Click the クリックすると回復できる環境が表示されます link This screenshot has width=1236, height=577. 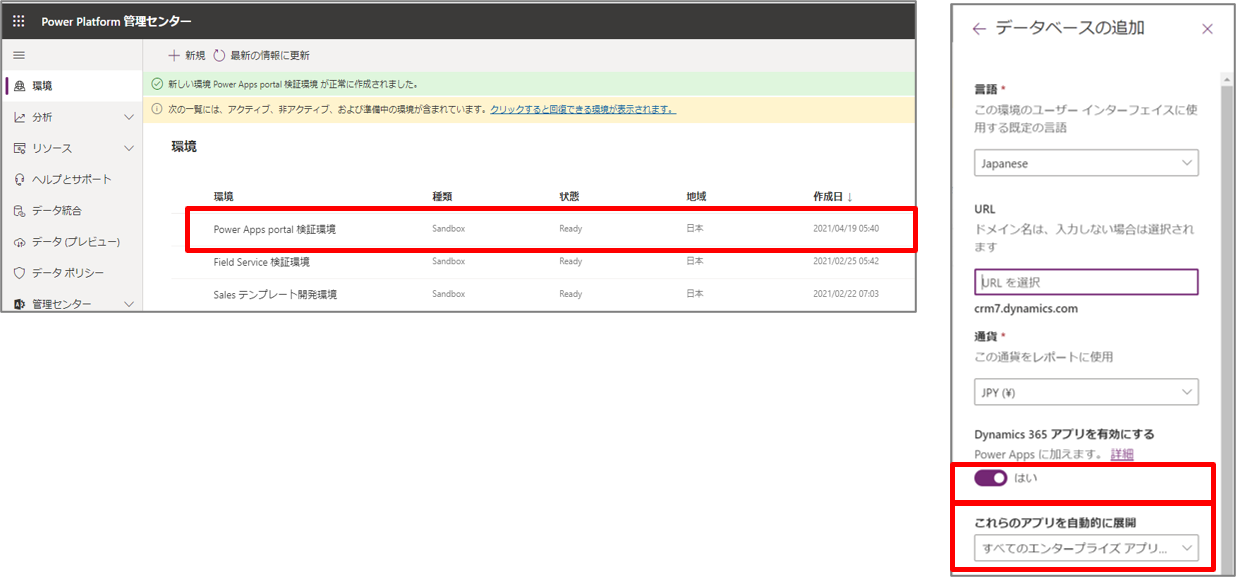click(583, 109)
